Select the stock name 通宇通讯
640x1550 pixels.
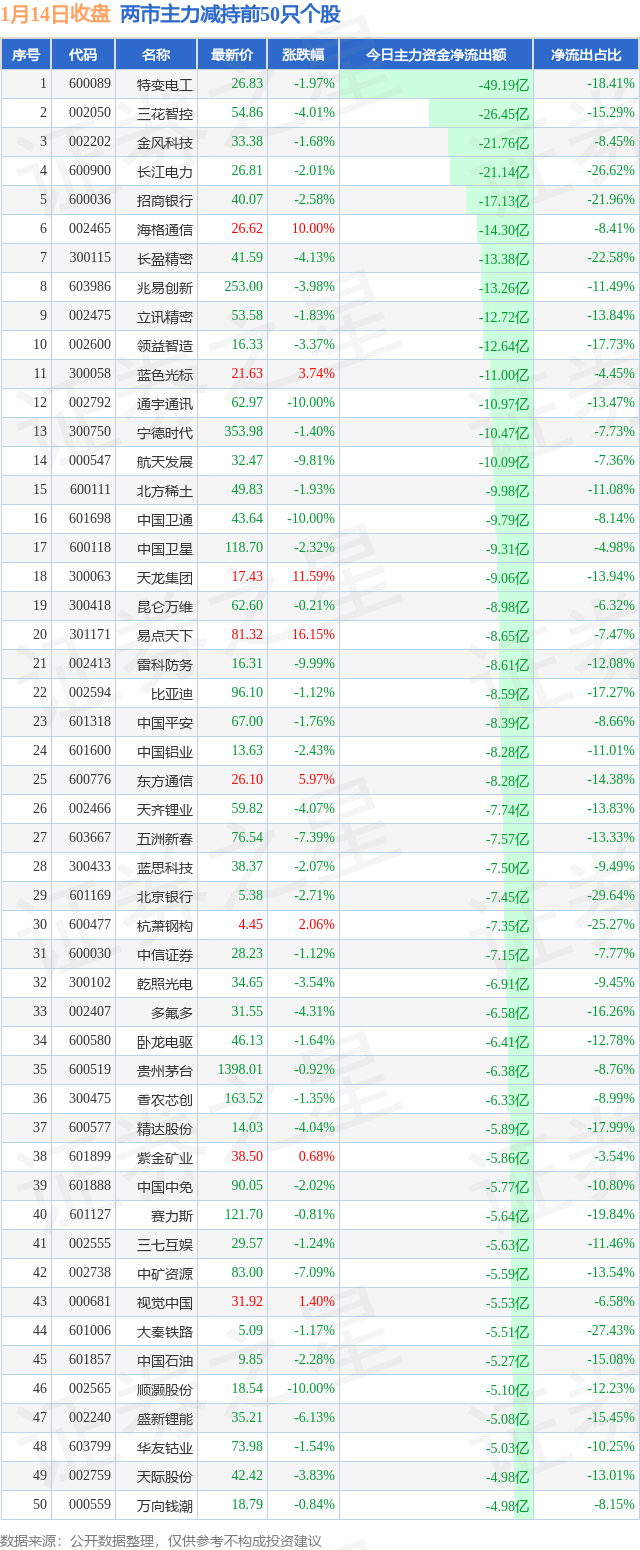(165, 404)
